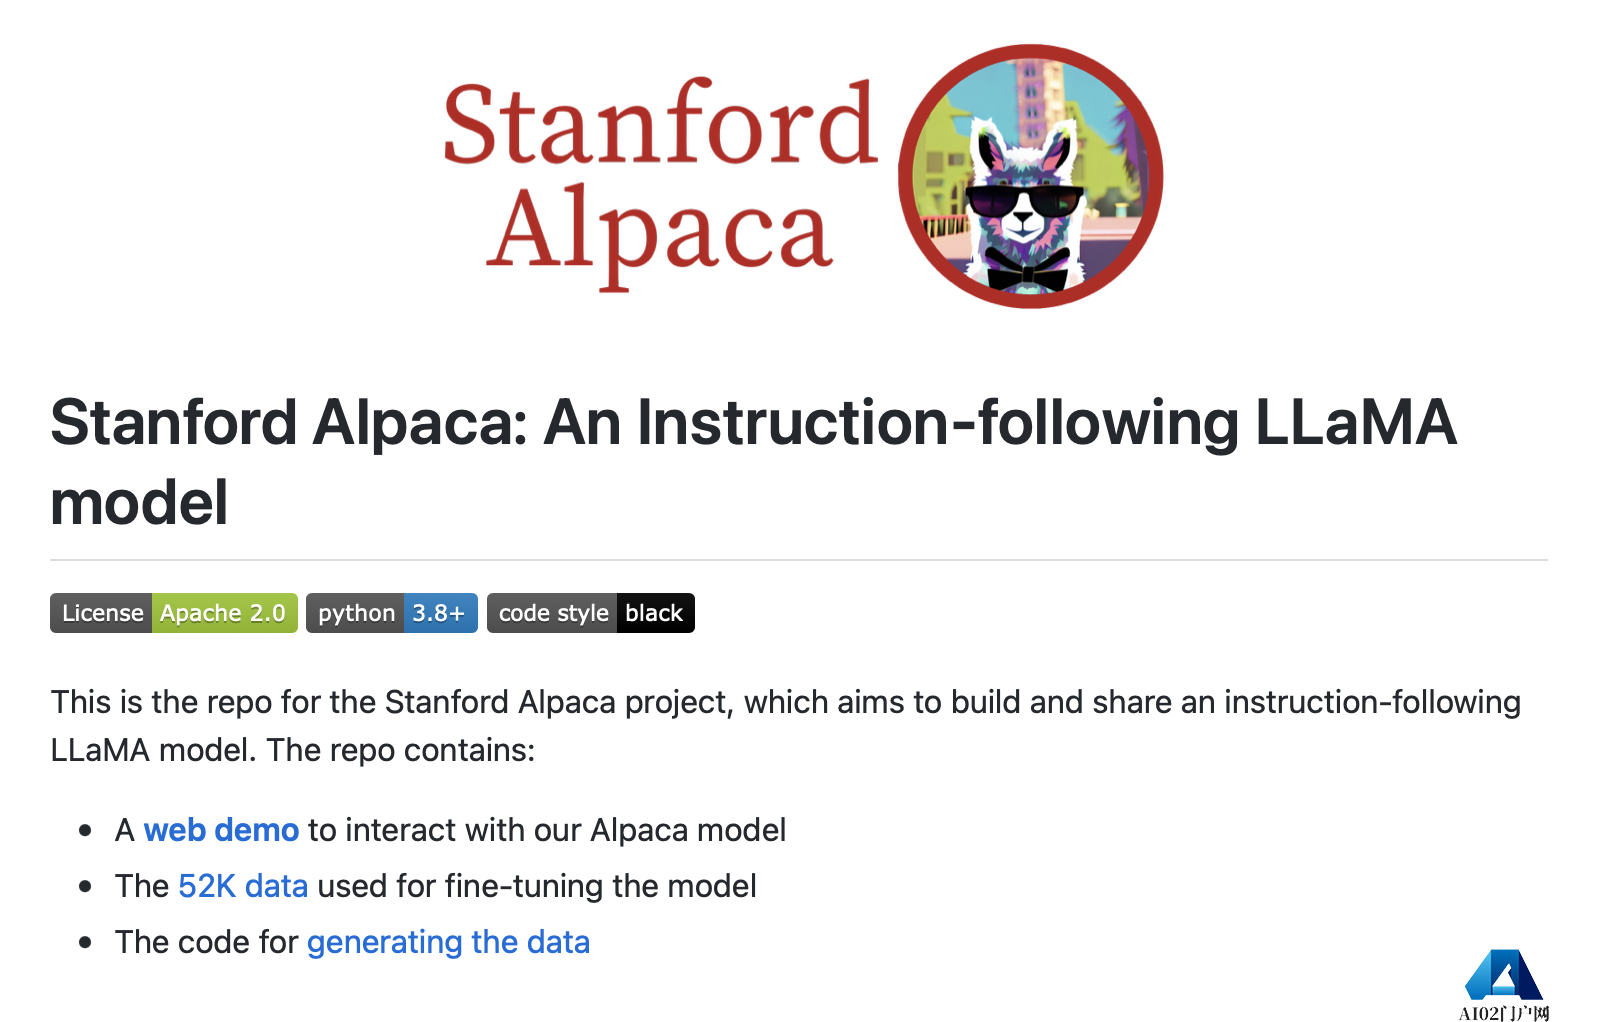Click the "used for fine-tuning the model" text
The image size is (1604, 1022).
click(x=537, y=886)
